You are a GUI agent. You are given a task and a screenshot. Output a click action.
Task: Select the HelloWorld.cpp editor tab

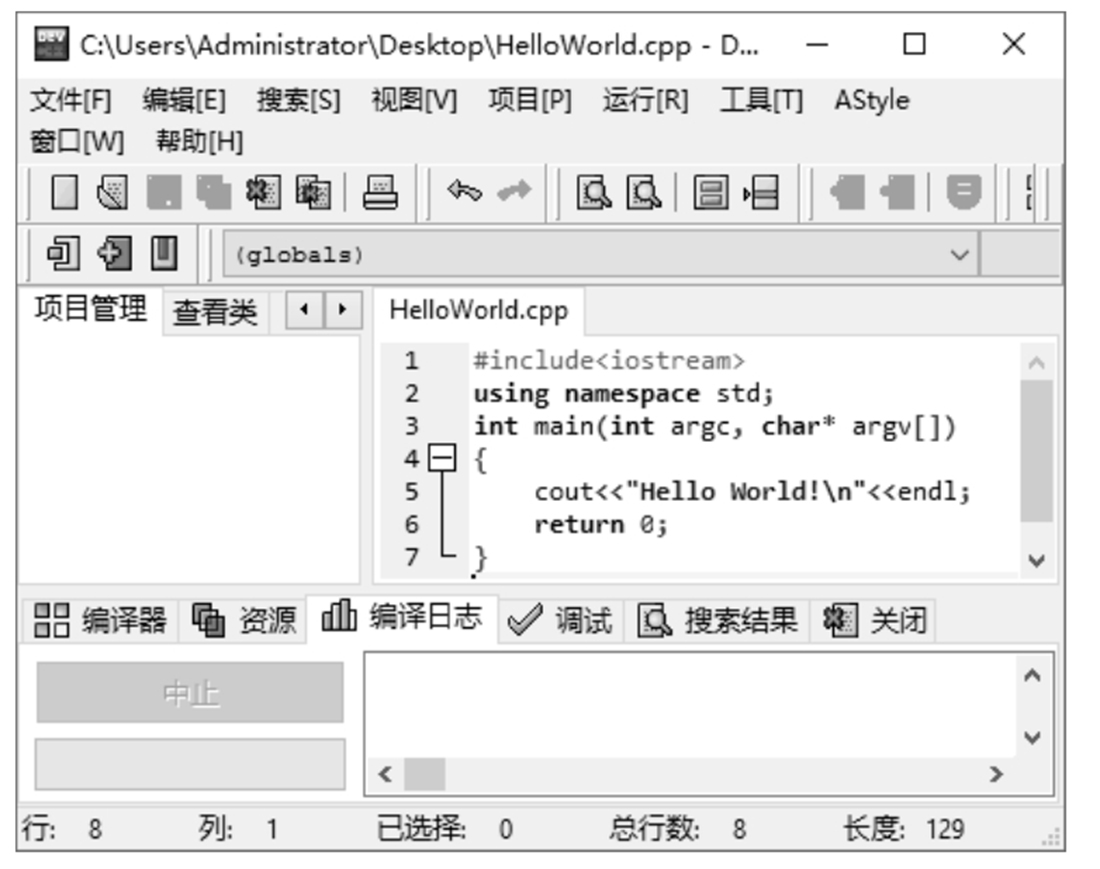(478, 310)
